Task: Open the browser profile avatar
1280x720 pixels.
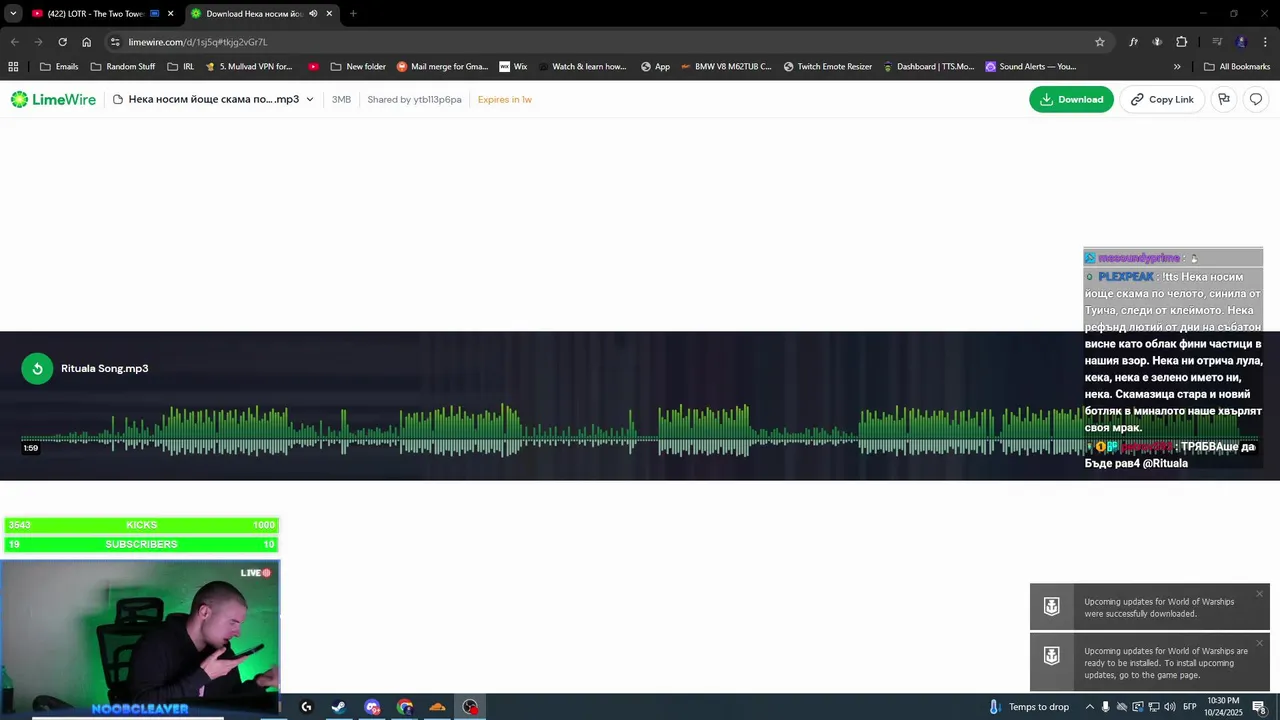Action: (x=1241, y=42)
